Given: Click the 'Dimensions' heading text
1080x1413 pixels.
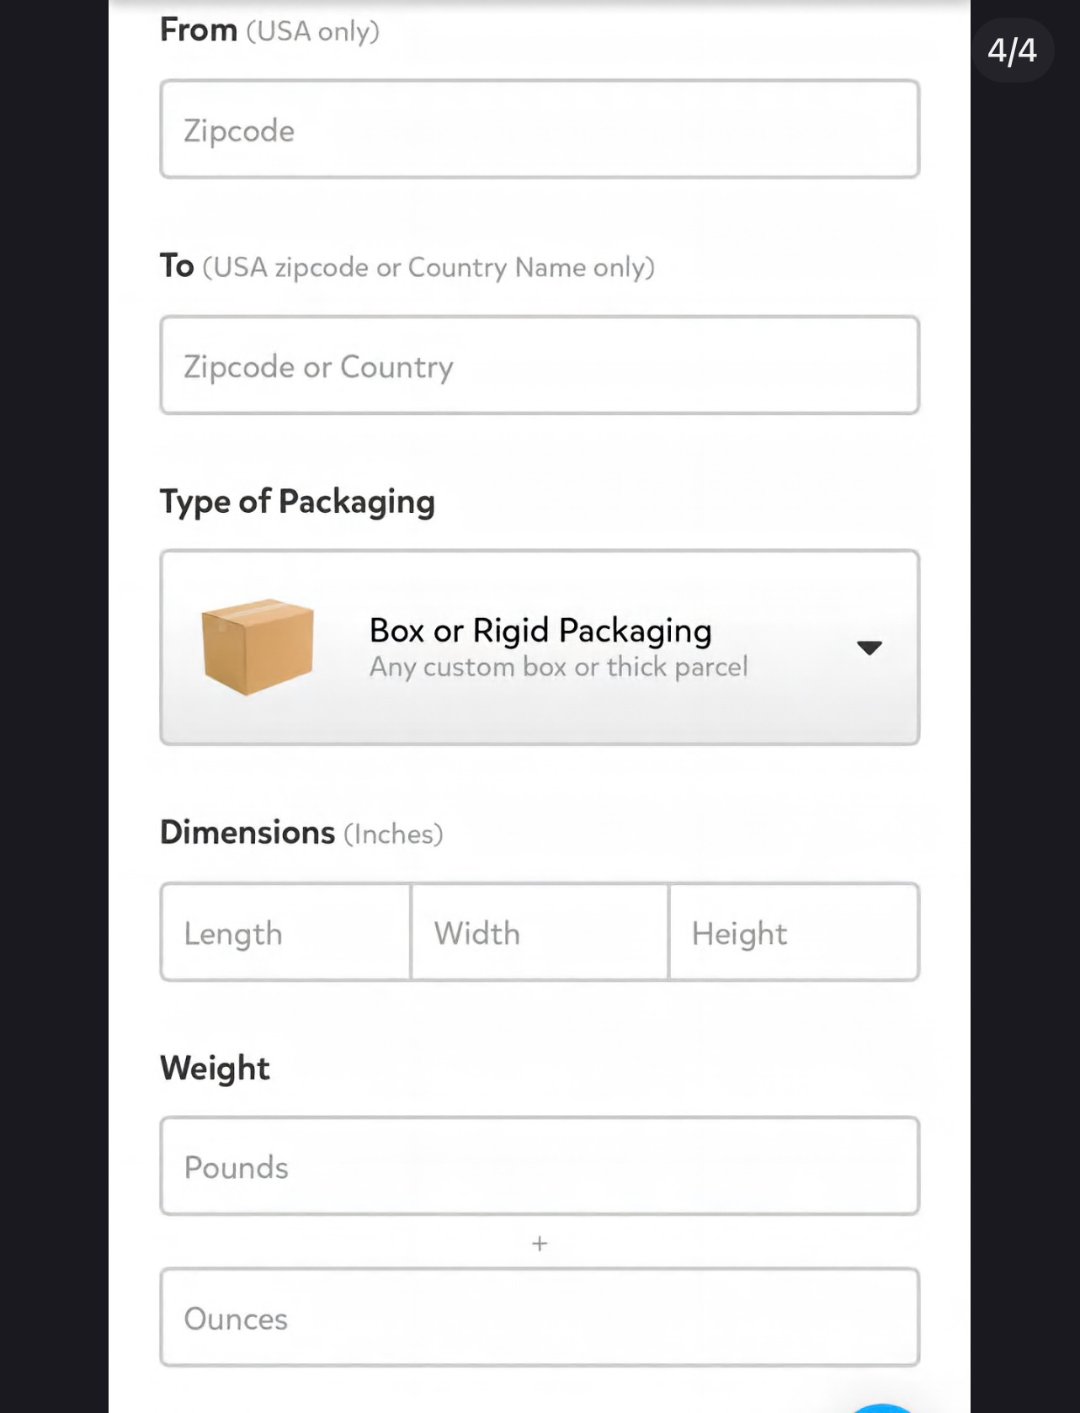Looking at the screenshot, I should click(247, 832).
